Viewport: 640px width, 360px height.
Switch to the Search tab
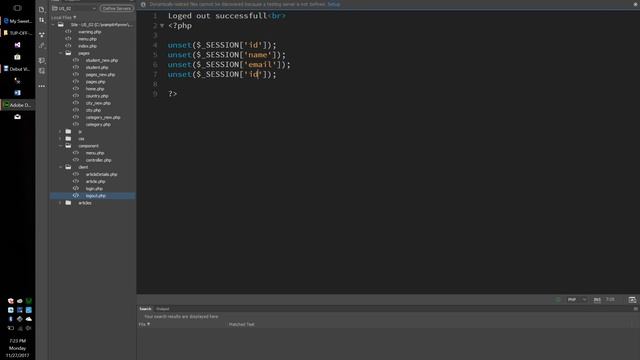(145, 309)
